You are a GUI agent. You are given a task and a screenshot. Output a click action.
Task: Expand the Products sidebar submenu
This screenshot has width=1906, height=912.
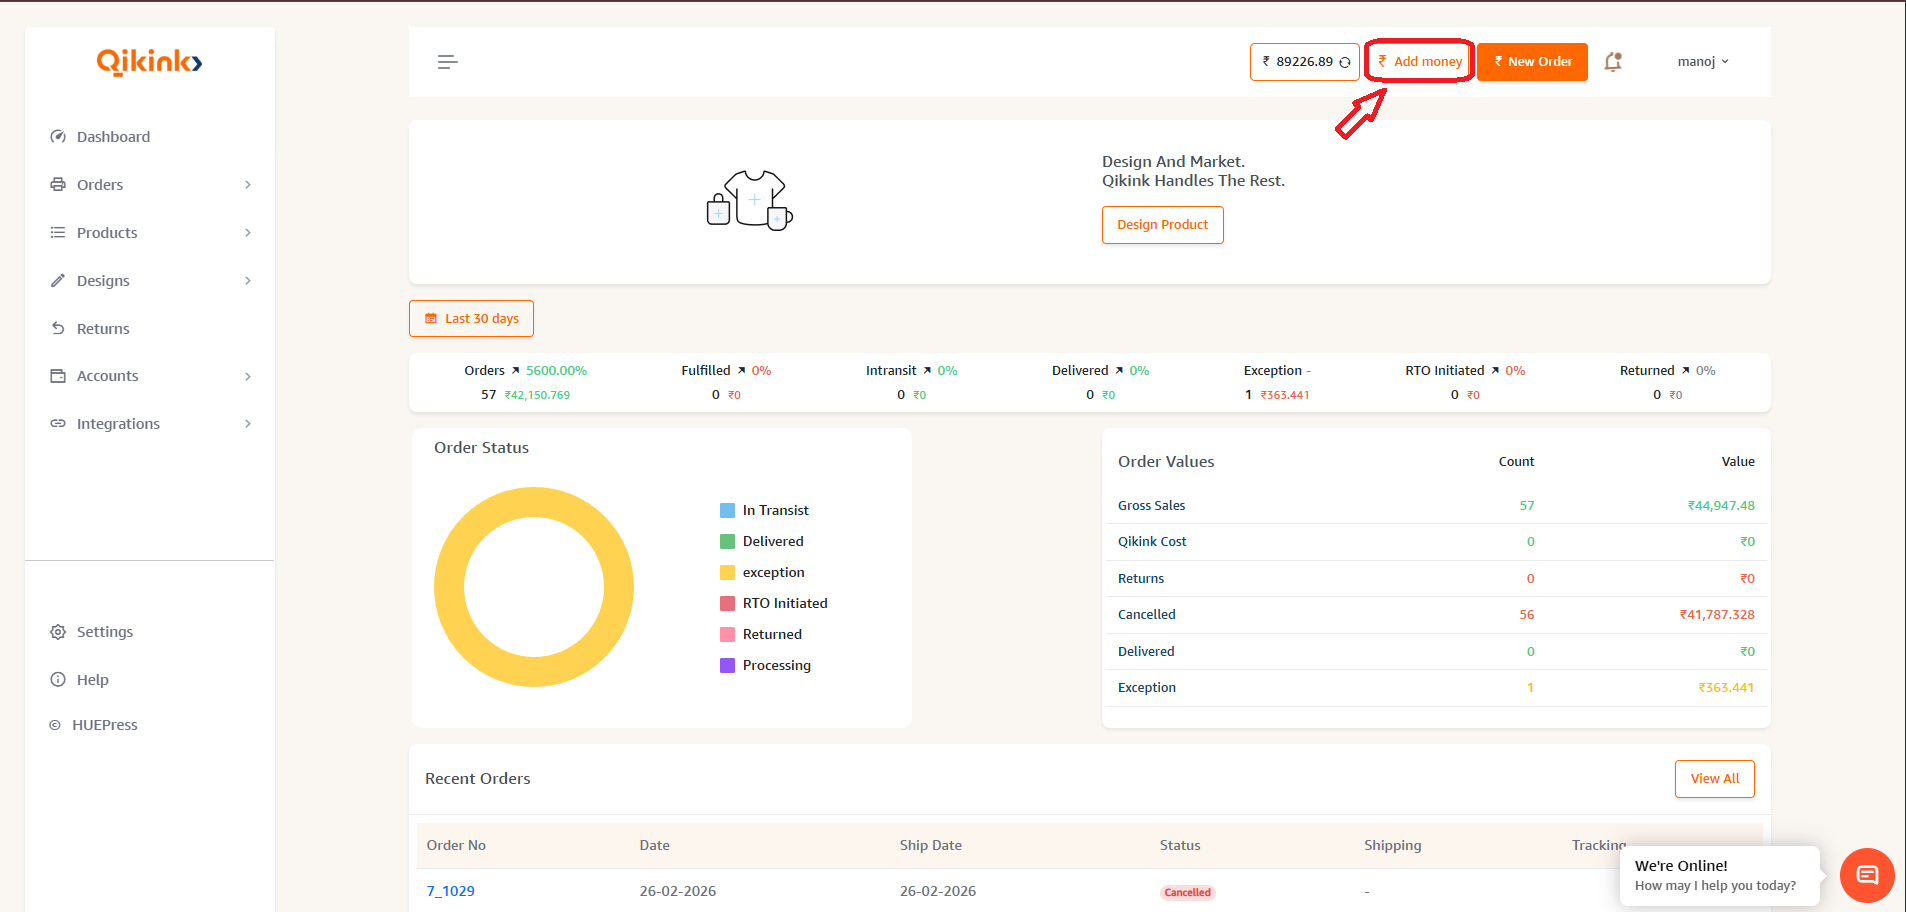248,233
